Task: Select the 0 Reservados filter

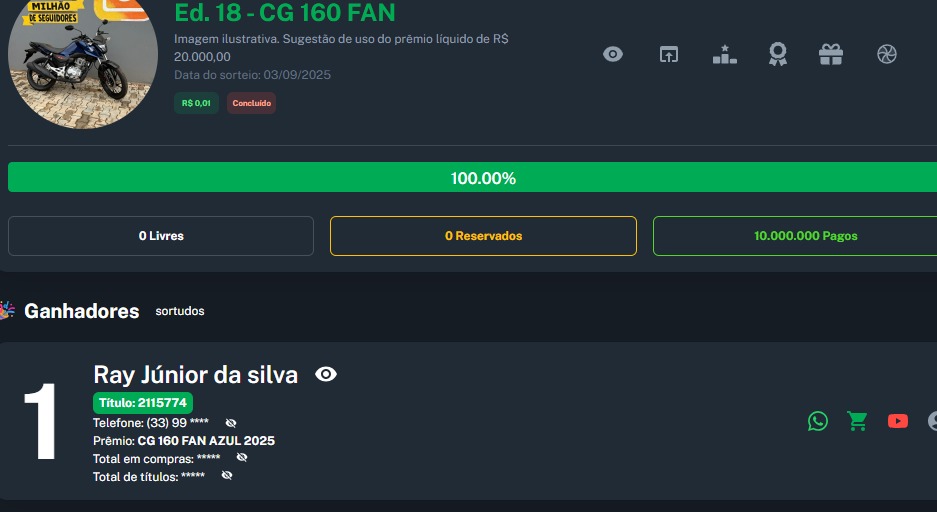Action: (483, 236)
